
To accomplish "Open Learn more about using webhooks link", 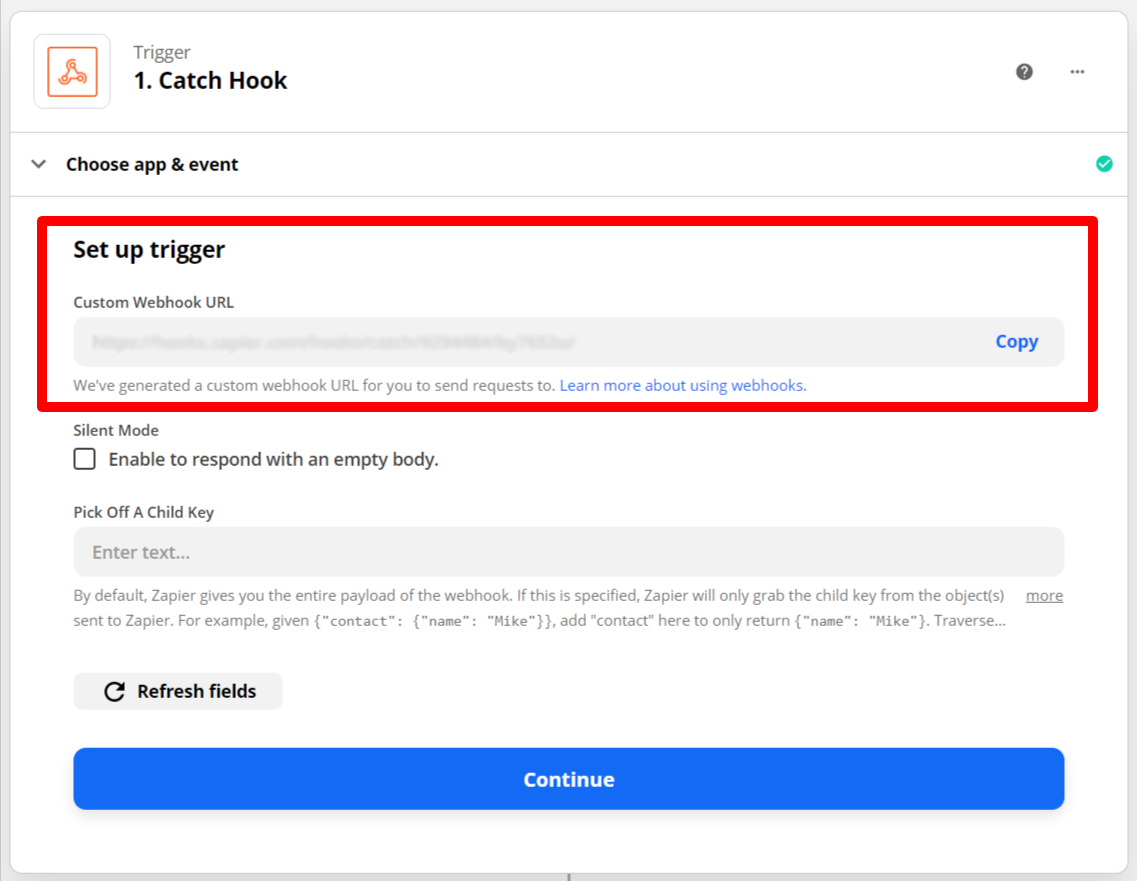I will point(682,385).
